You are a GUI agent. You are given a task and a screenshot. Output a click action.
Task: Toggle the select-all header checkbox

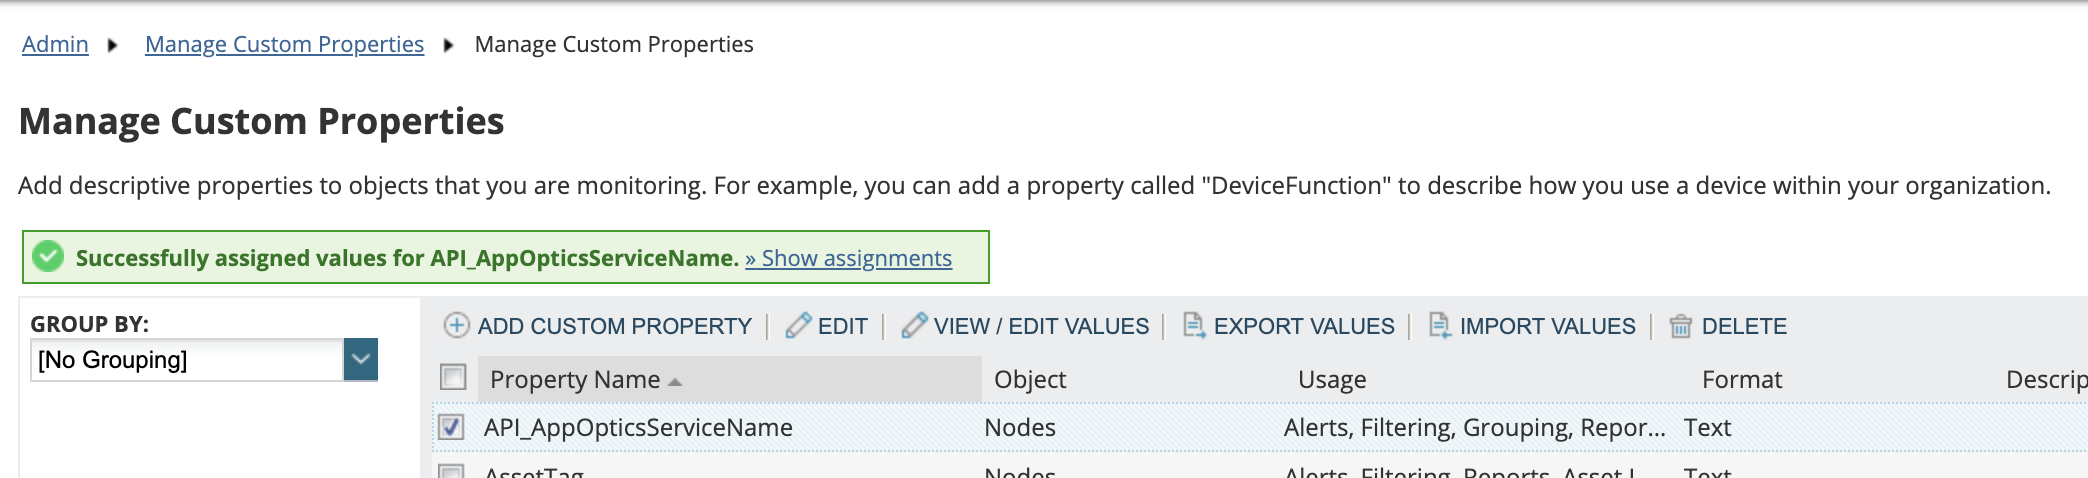pyautogui.click(x=453, y=378)
